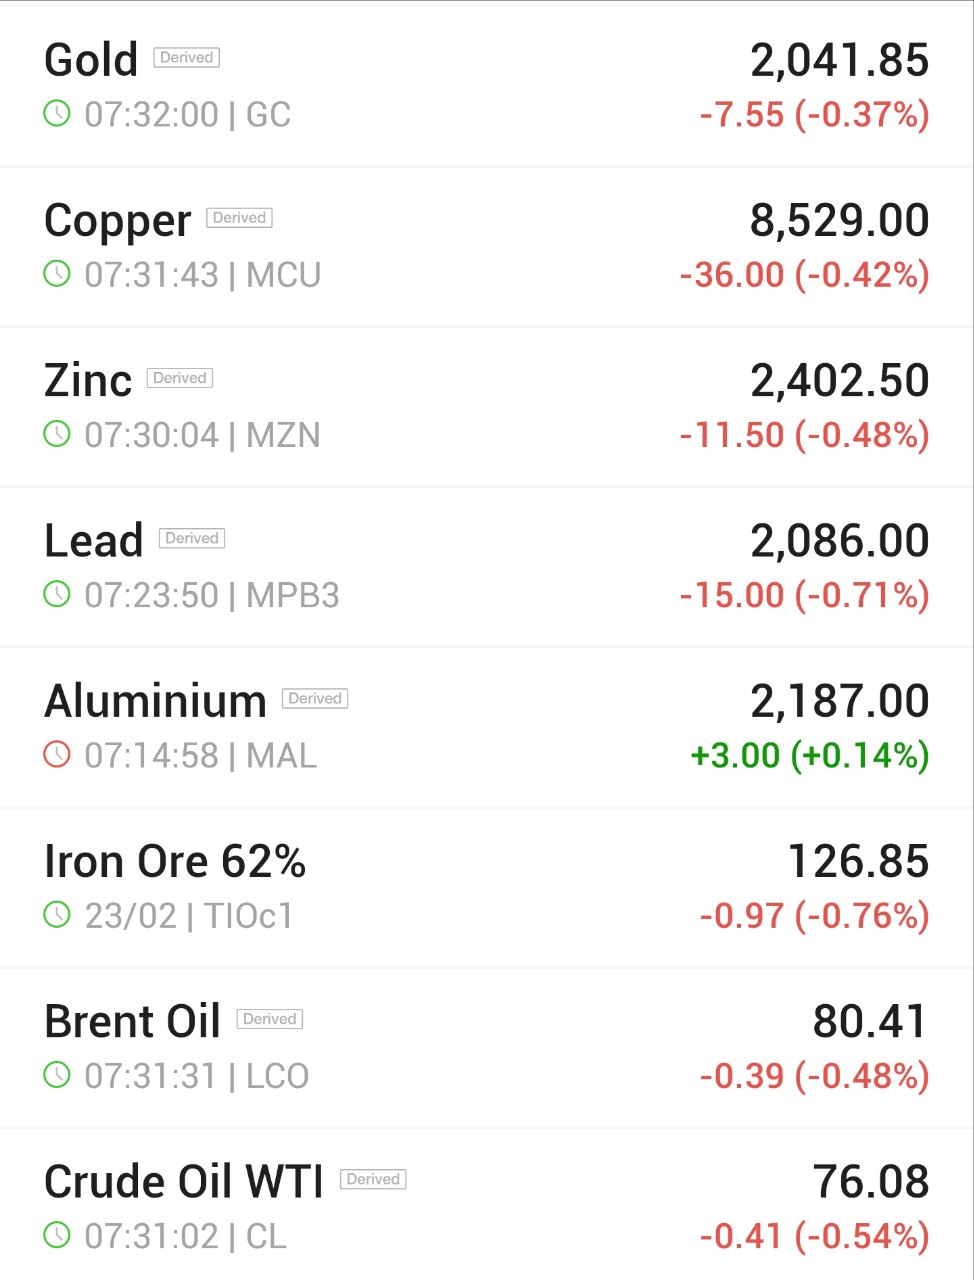Viewport: 974px width, 1280px height.
Task: Click the Derived tag beside Crude Oil WTI
Action: tap(373, 1179)
